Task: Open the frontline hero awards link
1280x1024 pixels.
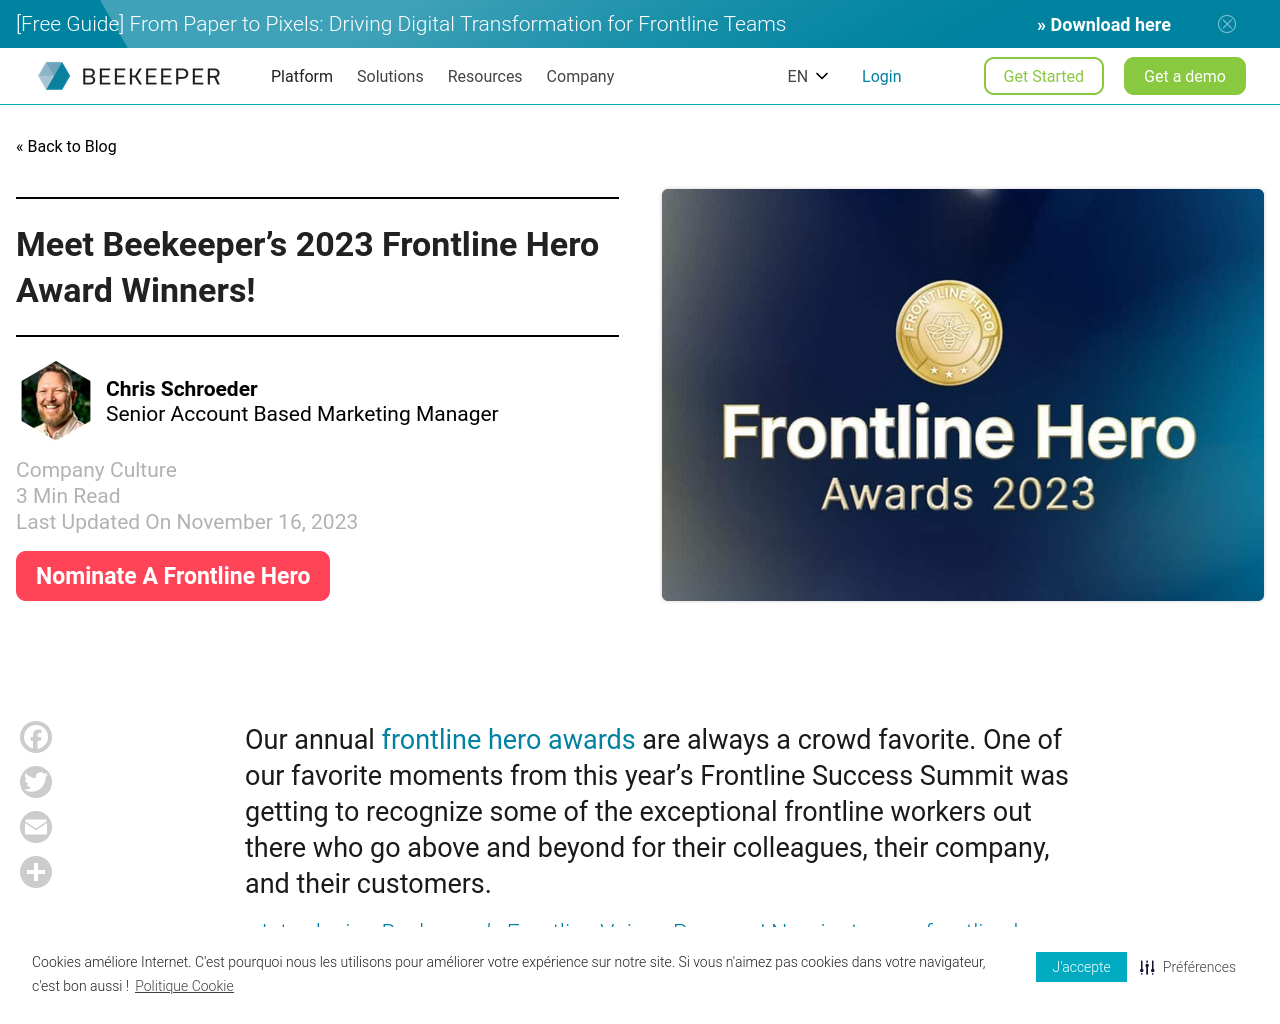Action: pyautogui.click(x=508, y=739)
